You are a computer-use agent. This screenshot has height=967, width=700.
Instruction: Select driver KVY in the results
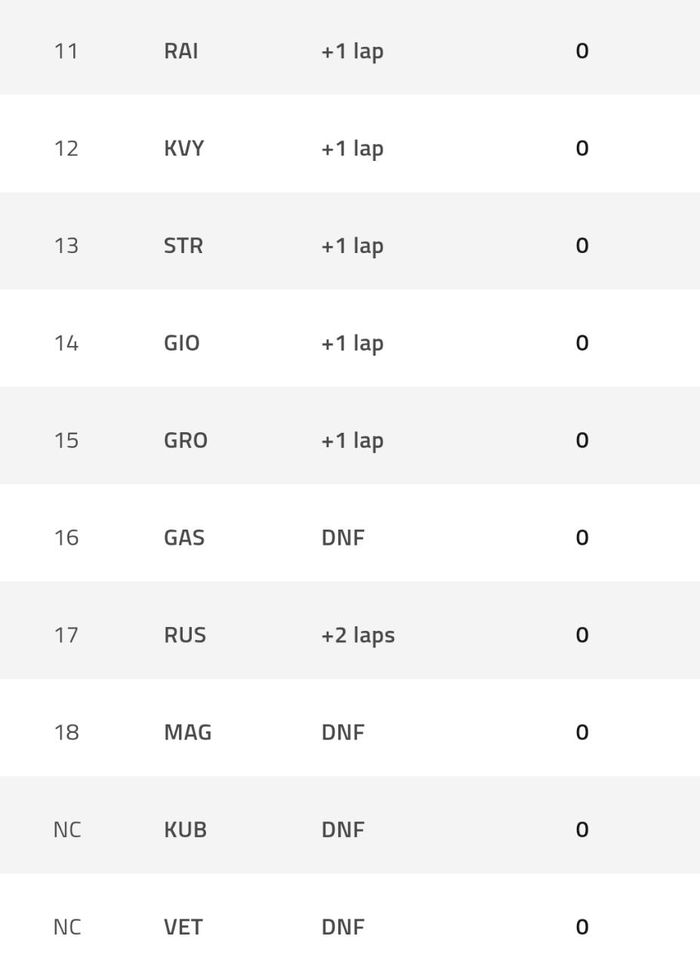[184, 148]
